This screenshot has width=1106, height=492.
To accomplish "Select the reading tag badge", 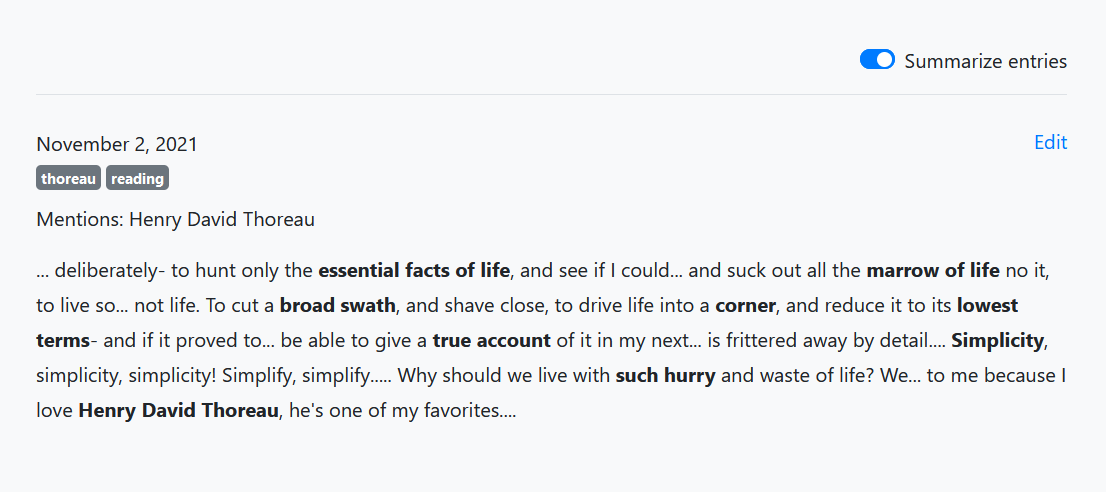I will pyautogui.click(x=138, y=178).
